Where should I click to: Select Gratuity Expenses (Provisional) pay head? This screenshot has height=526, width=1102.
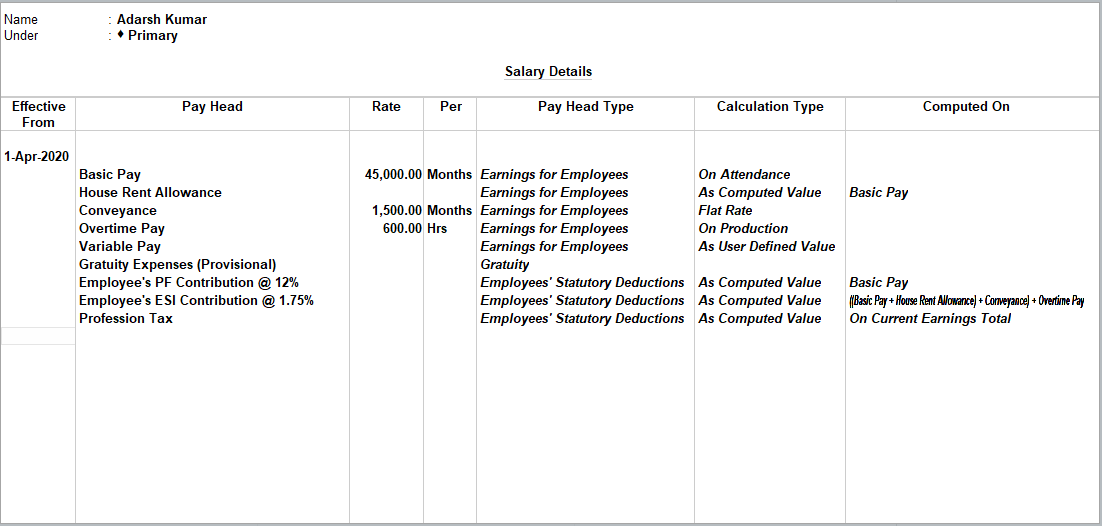178,264
